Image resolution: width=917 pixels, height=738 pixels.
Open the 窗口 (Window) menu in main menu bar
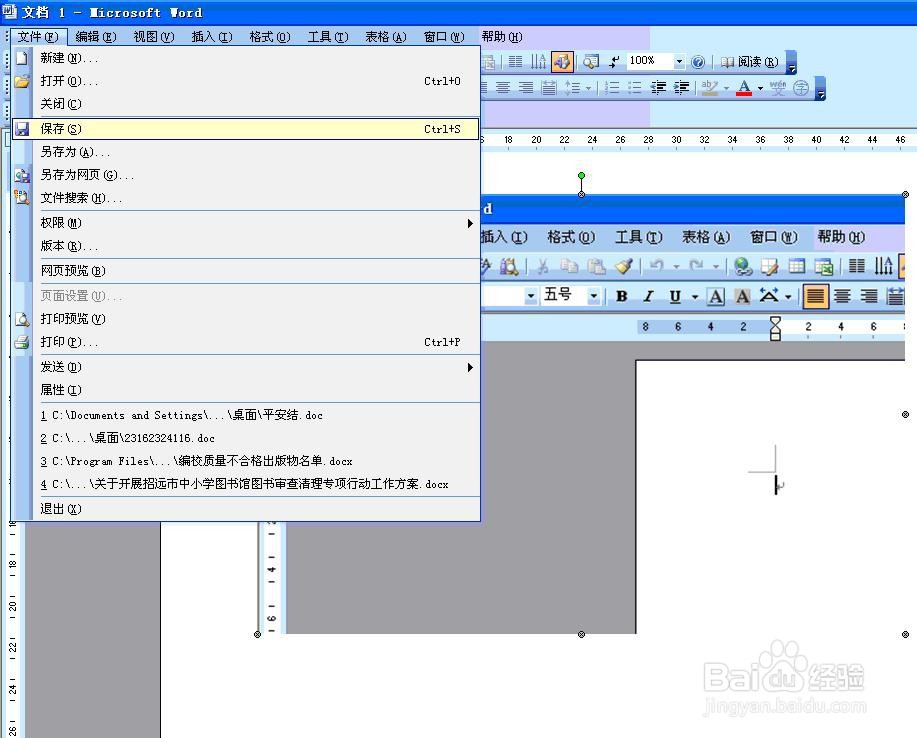click(444, 37)
